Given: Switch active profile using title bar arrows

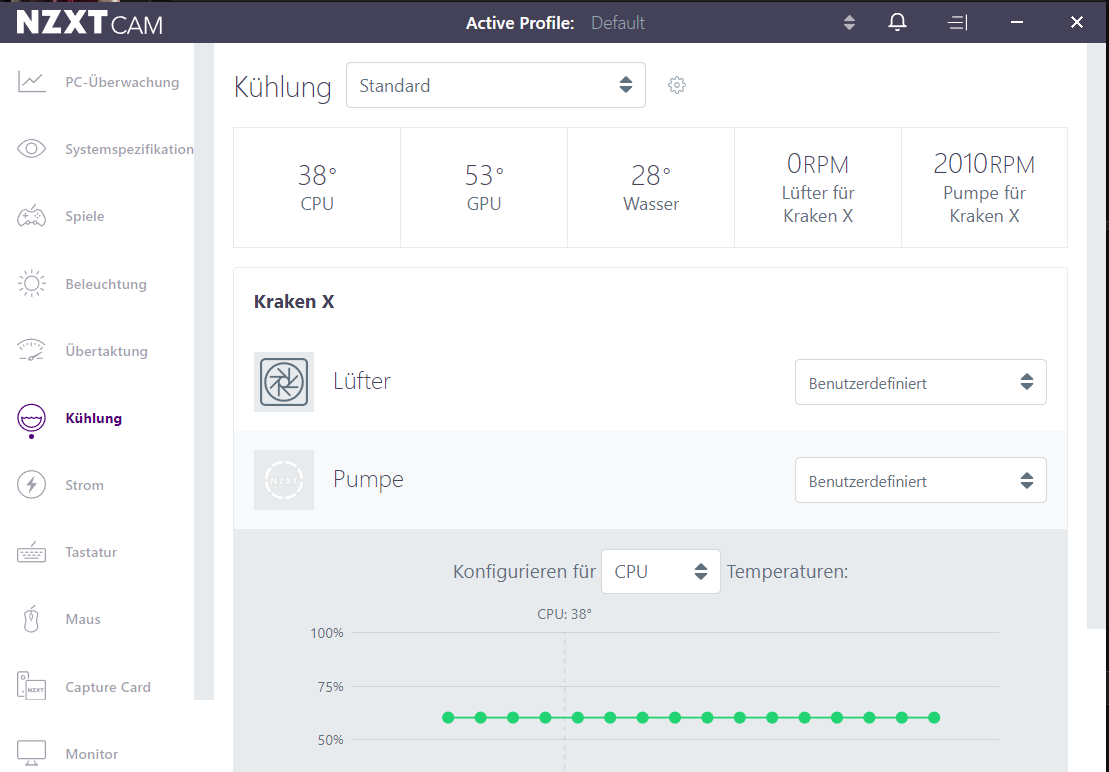Looking at the screenshot, I should click(x=849, y=23).
